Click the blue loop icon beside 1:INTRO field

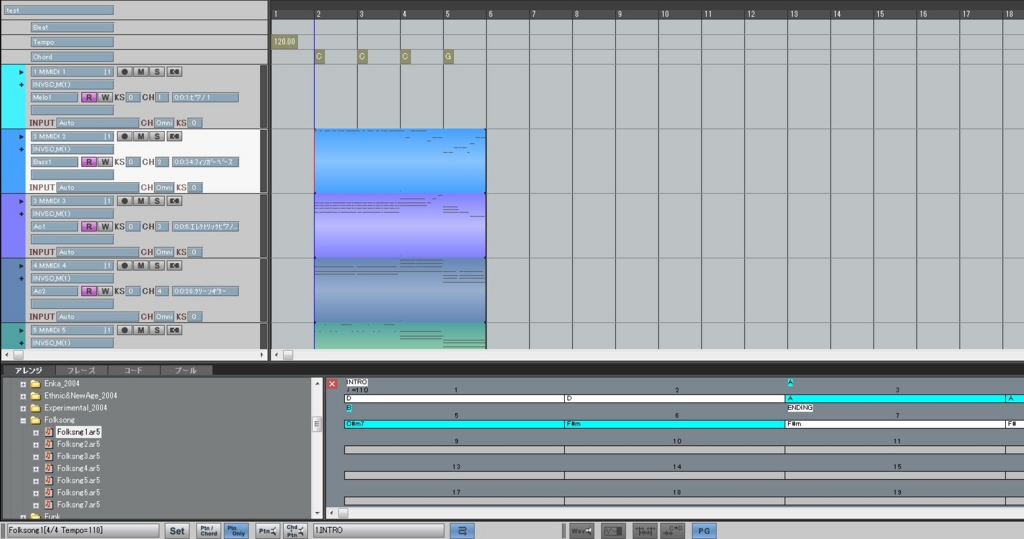tap(463, 530)
